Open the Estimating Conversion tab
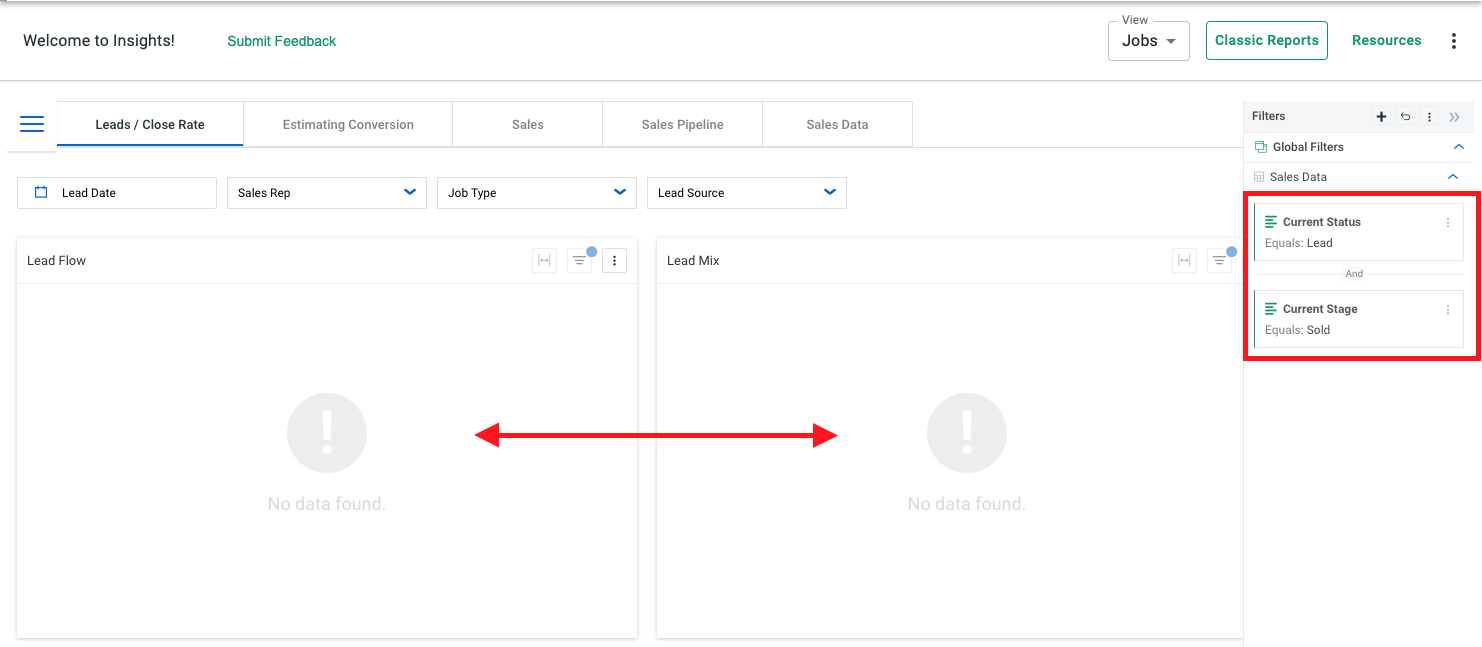 (347, 123)
